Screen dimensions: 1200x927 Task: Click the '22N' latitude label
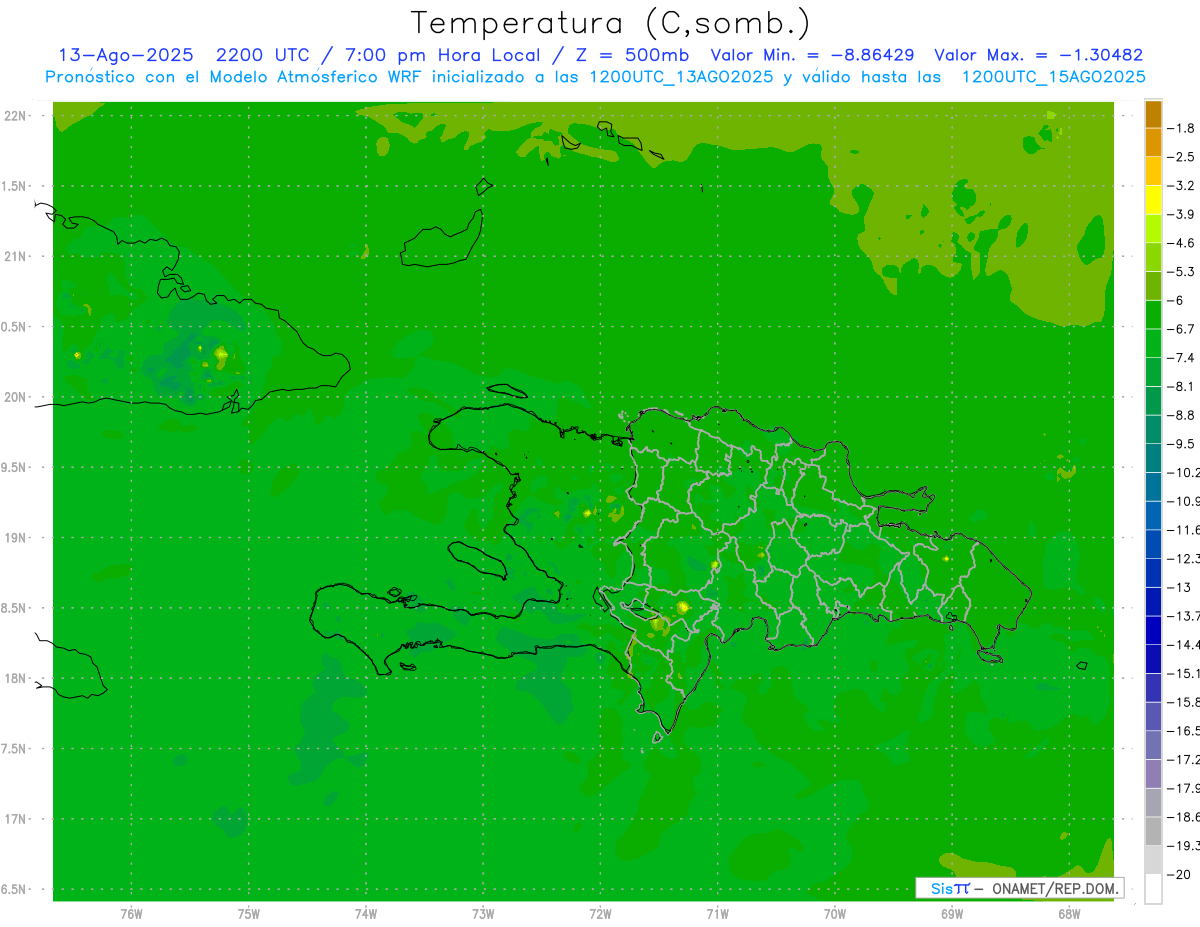15,116
